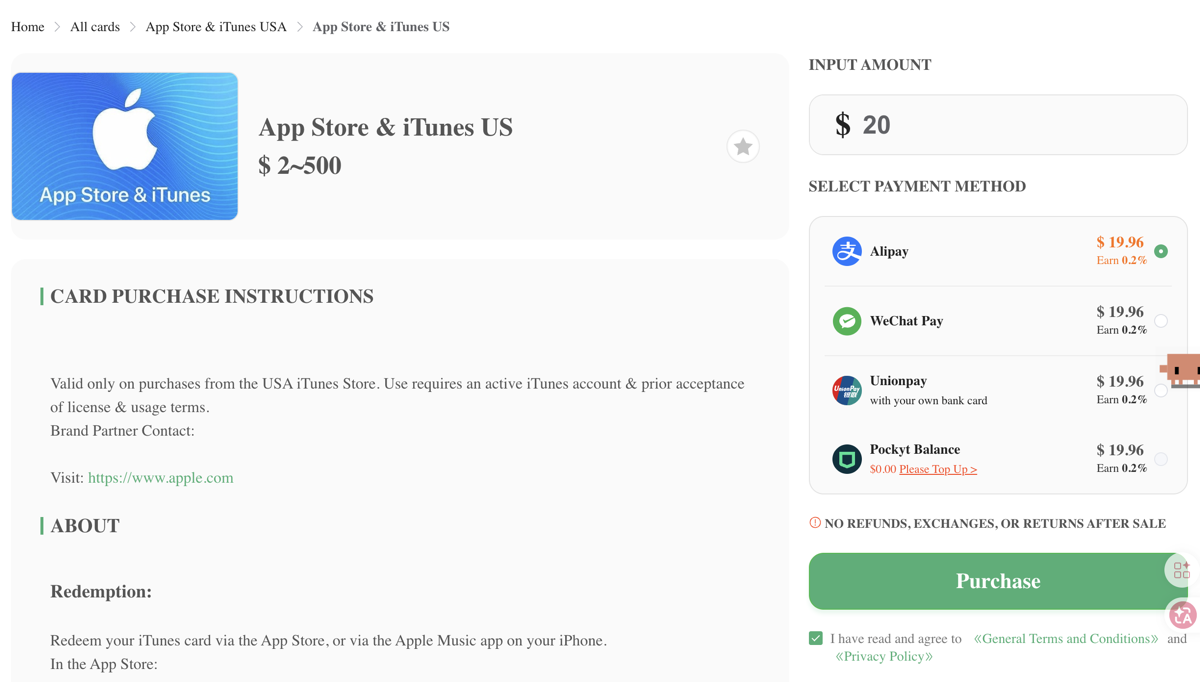
Task: Select WeChat Pay radio button
Action: 1161,321
